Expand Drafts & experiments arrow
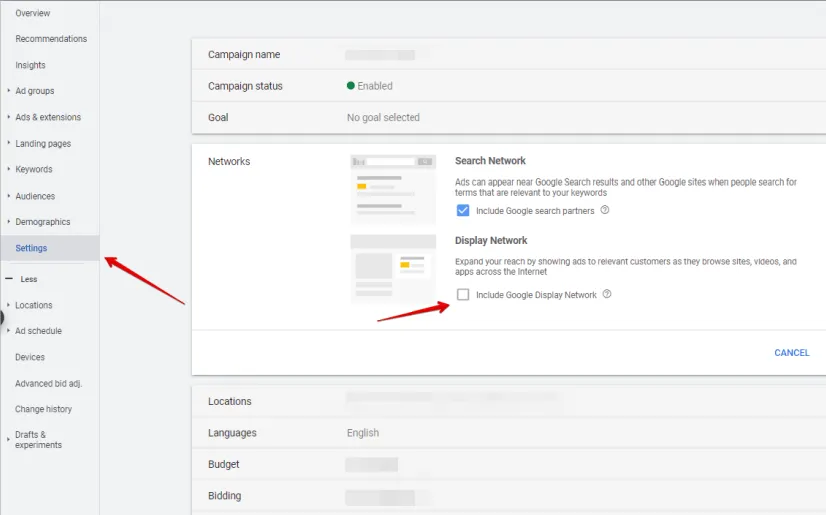The height and width of the screenshot is (515, 826). 8,439
